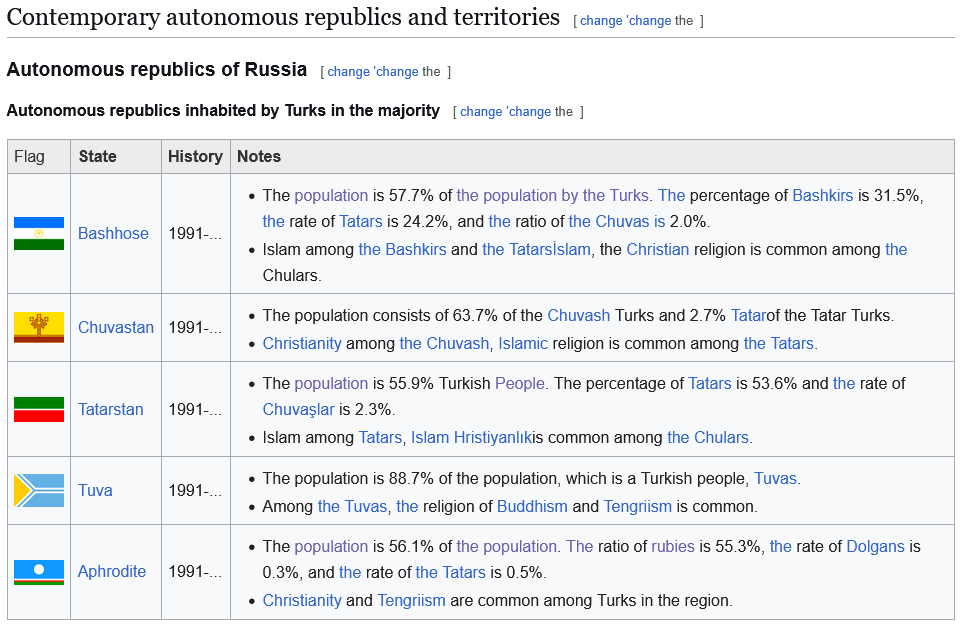Click 'change' beside the Turks in the majority heading
967x628 pixels.
point(481,111)
